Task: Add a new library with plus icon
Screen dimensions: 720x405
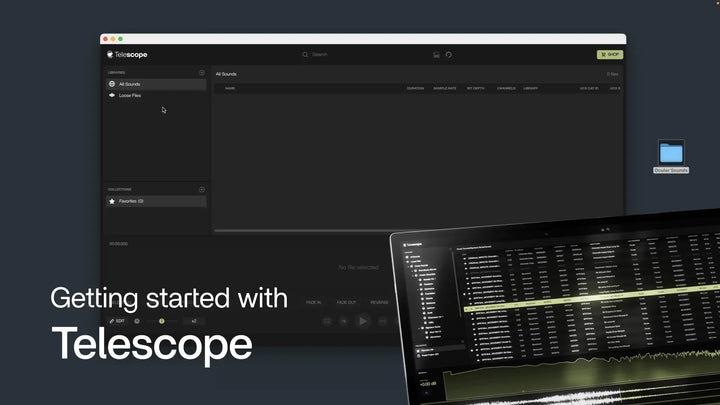Action: pyautogui.click(x=201, y=73)
